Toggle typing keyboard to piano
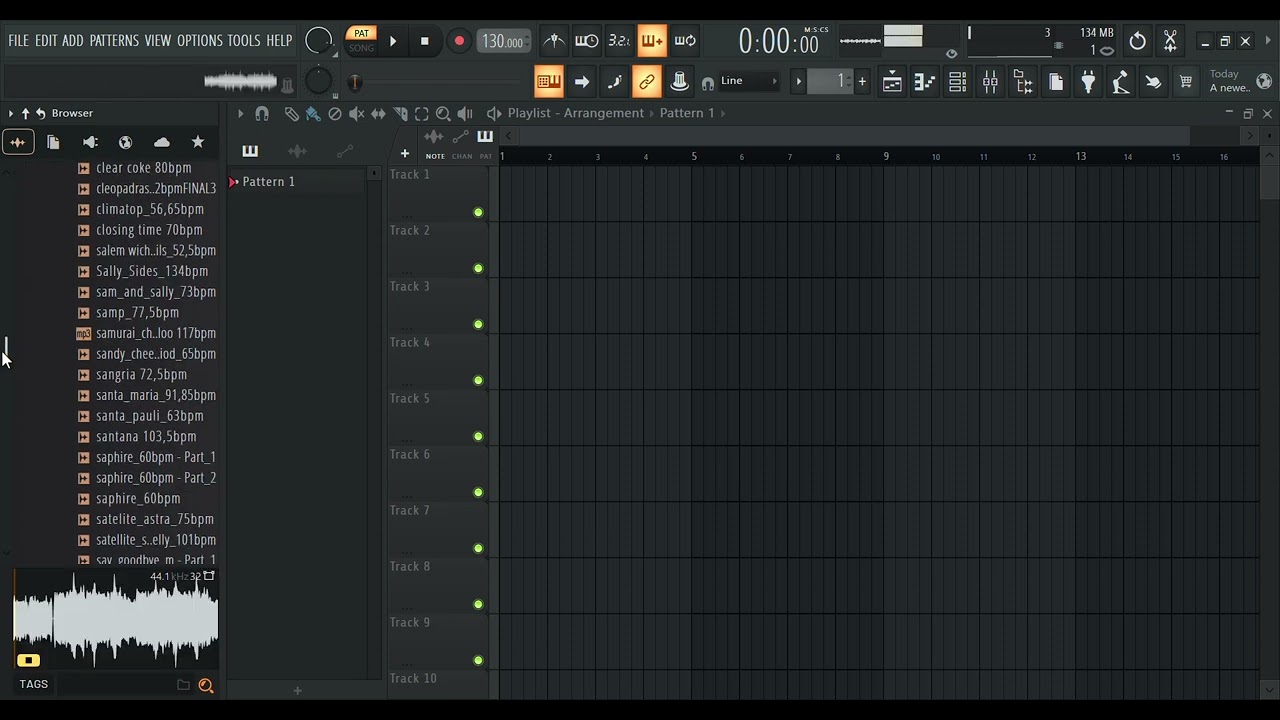 (x=548, y=82)
